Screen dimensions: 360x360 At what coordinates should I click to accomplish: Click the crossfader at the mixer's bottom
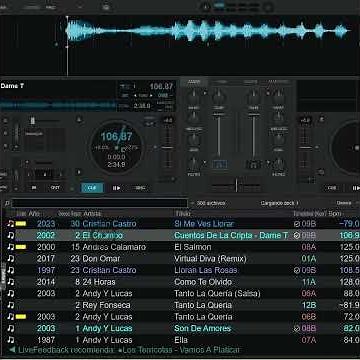point(236,185)
